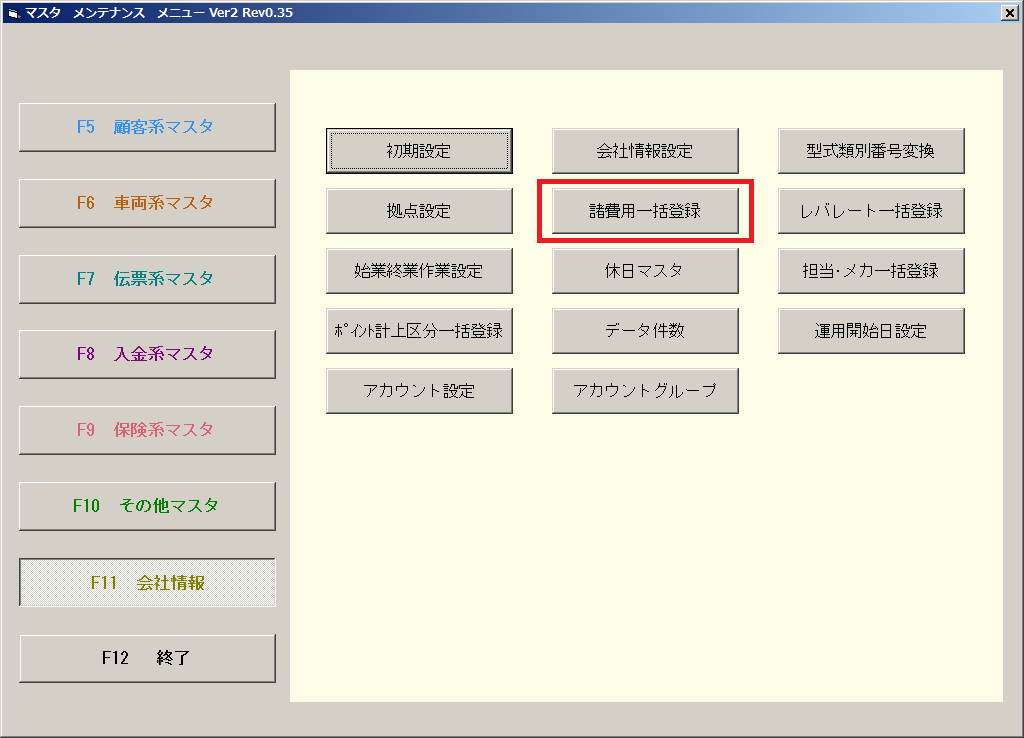Image resolution: width=1024 pixels, height=738 pixels.
Task: Open ポイント計上区分一括登録
Action: pyautogui.click(x=419, y=331)
